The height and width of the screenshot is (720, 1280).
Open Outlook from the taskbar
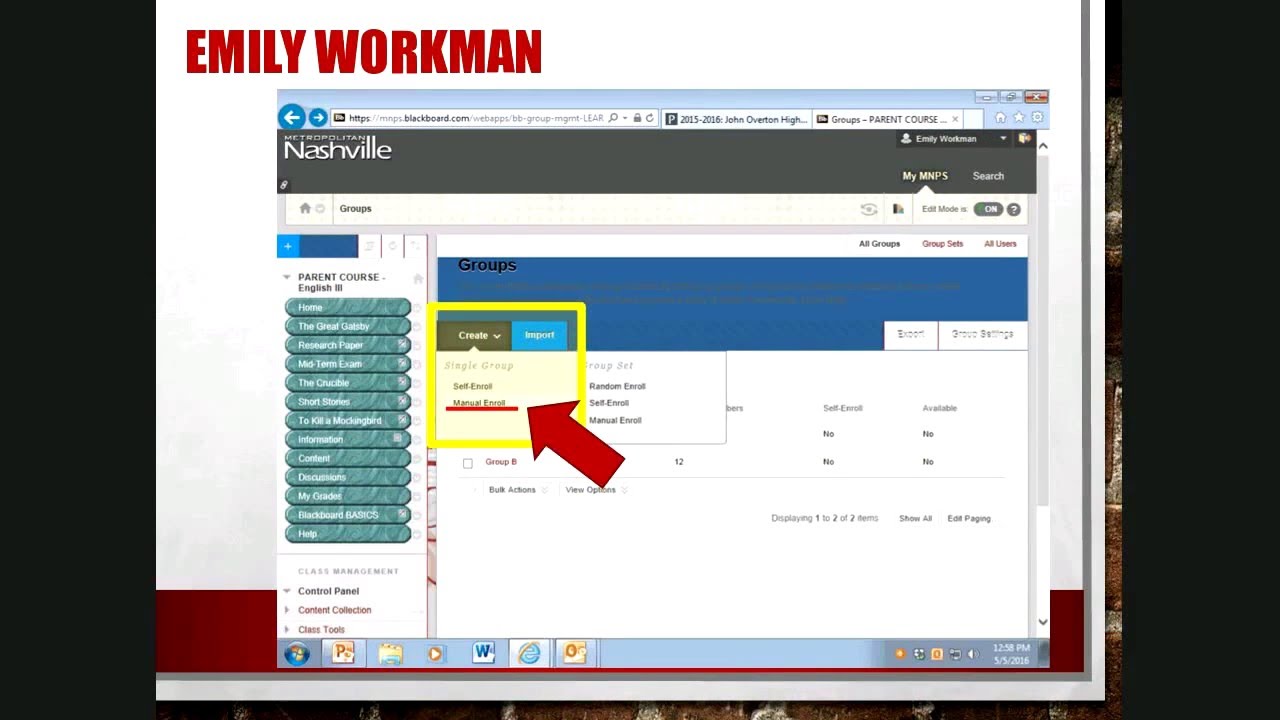click(574, 653)
